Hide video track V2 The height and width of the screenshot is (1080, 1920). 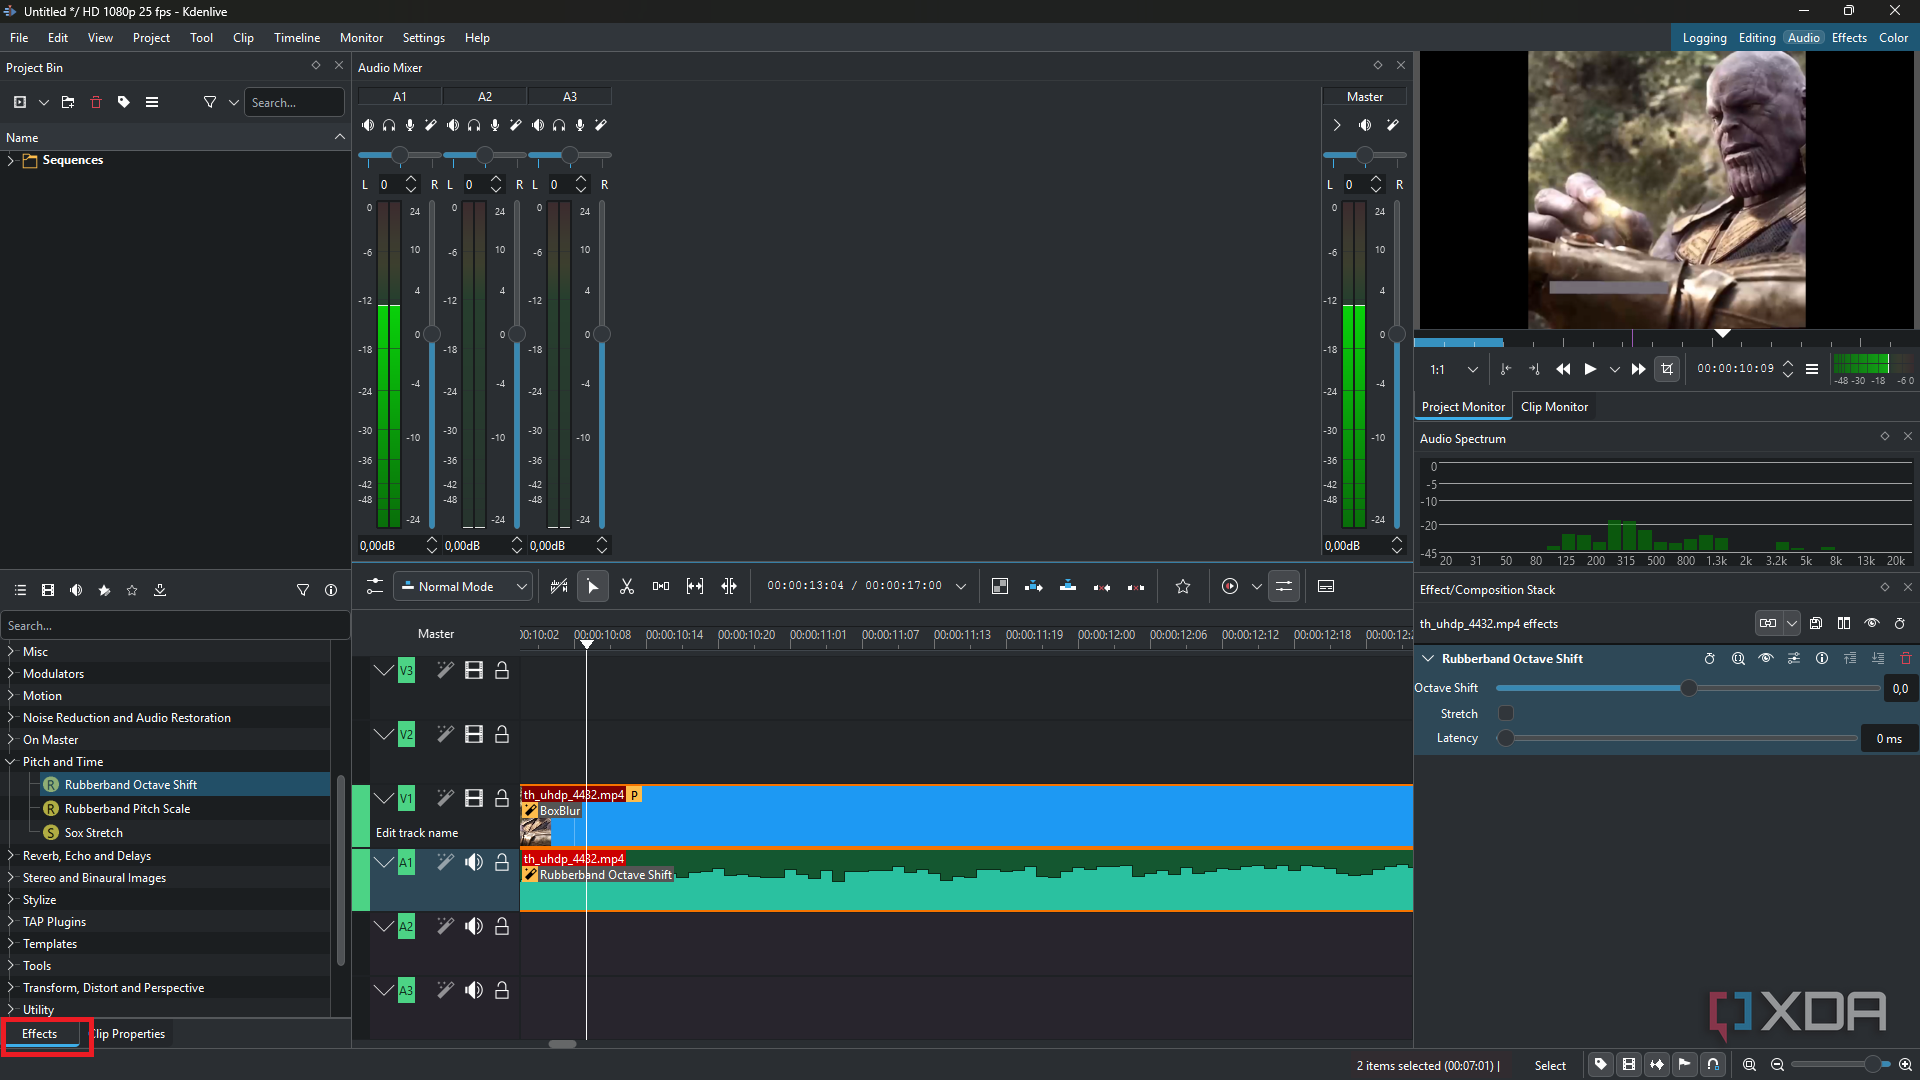click(x=474, y=734)
